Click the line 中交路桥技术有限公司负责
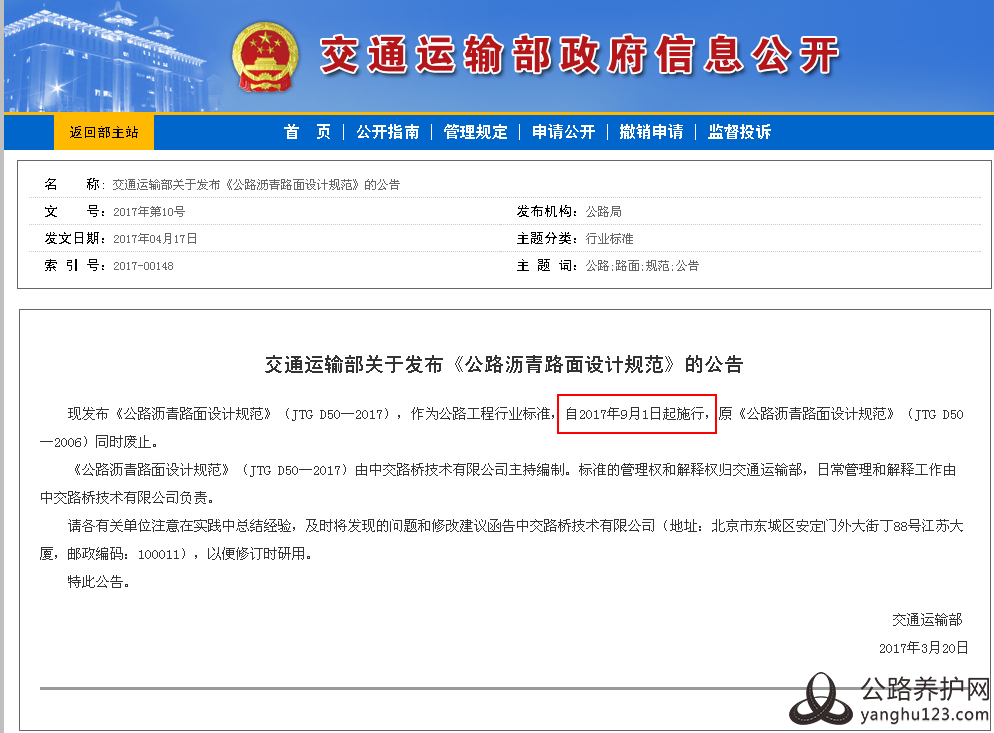This screenshot has width=994, height=733. (127, 498)
